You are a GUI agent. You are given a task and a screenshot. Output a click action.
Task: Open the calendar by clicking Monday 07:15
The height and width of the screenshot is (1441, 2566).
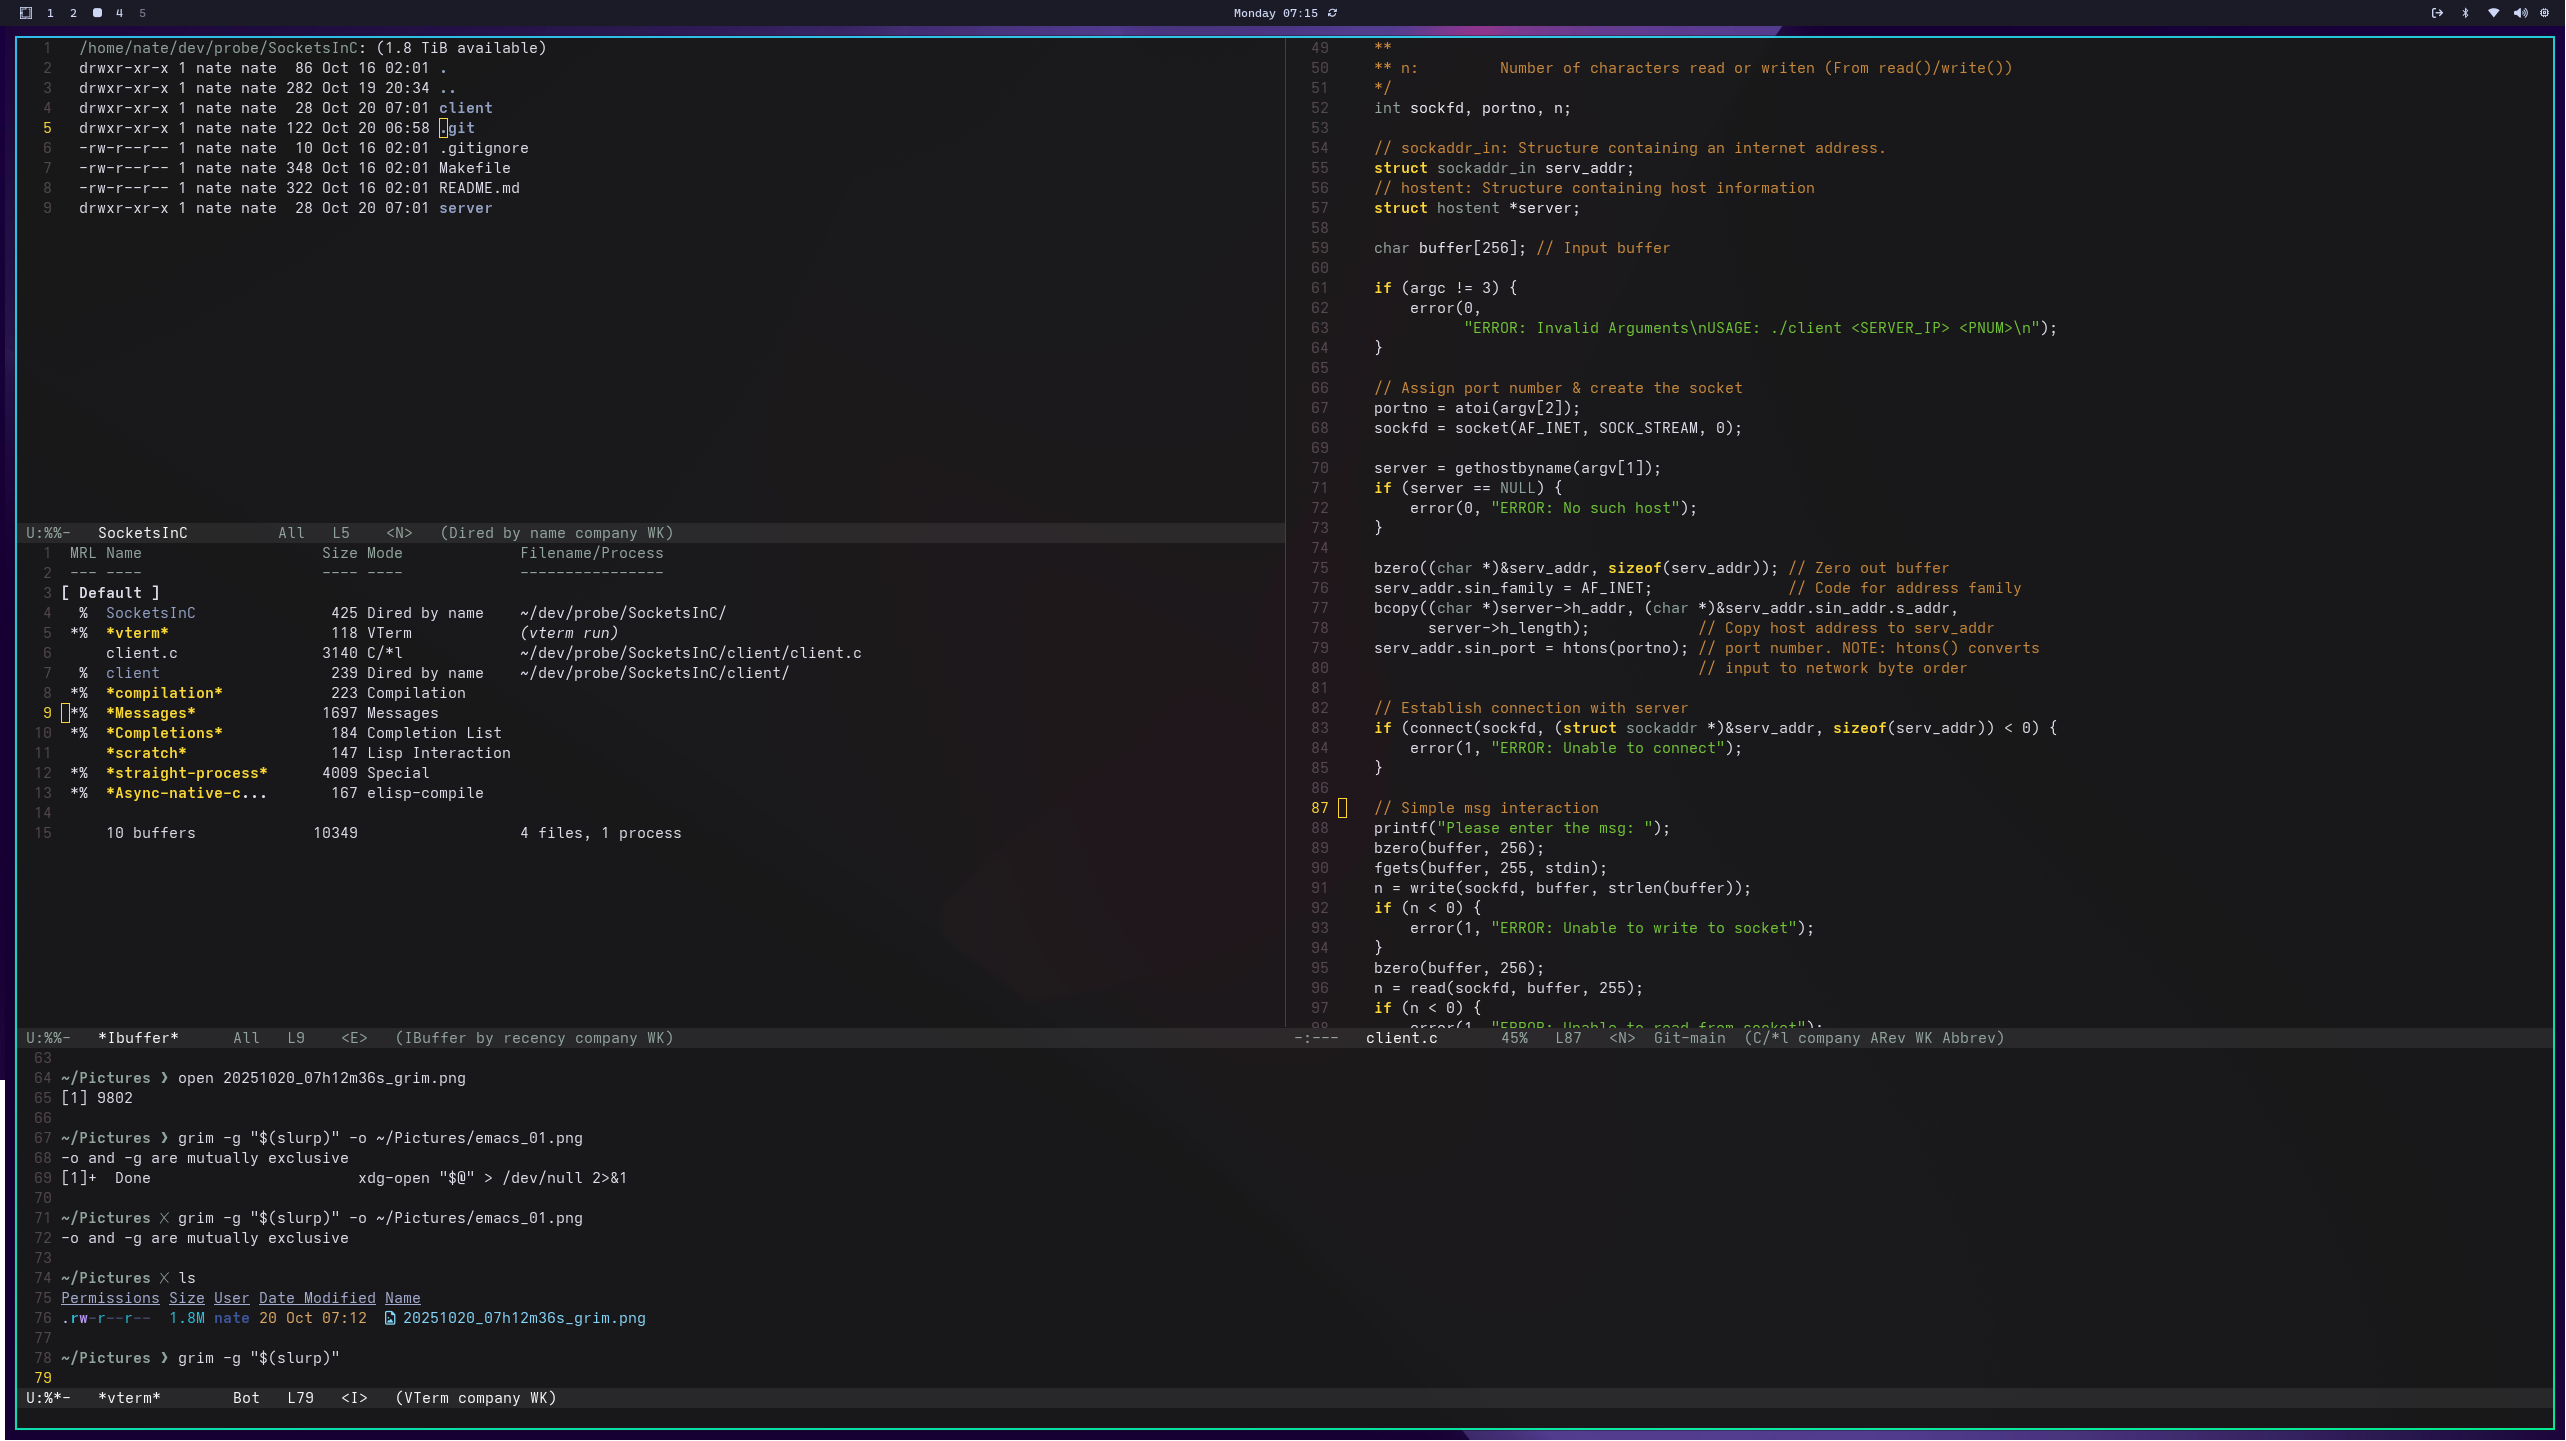(1276, 13)
